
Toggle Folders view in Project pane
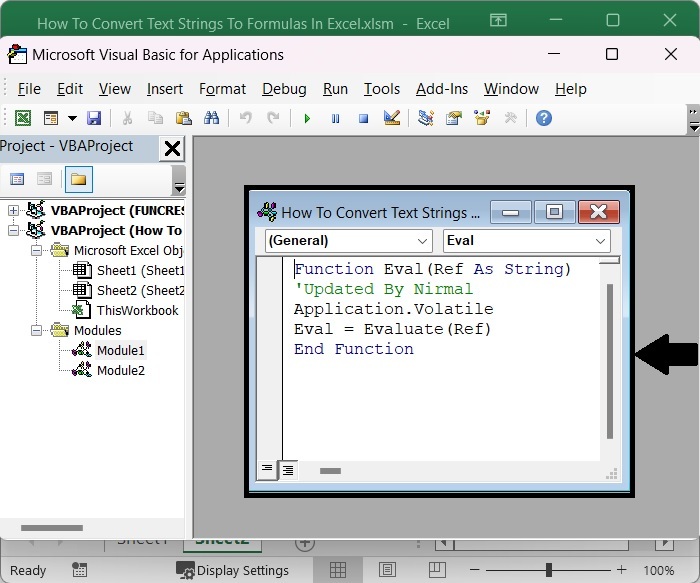(x=79, y=179)
